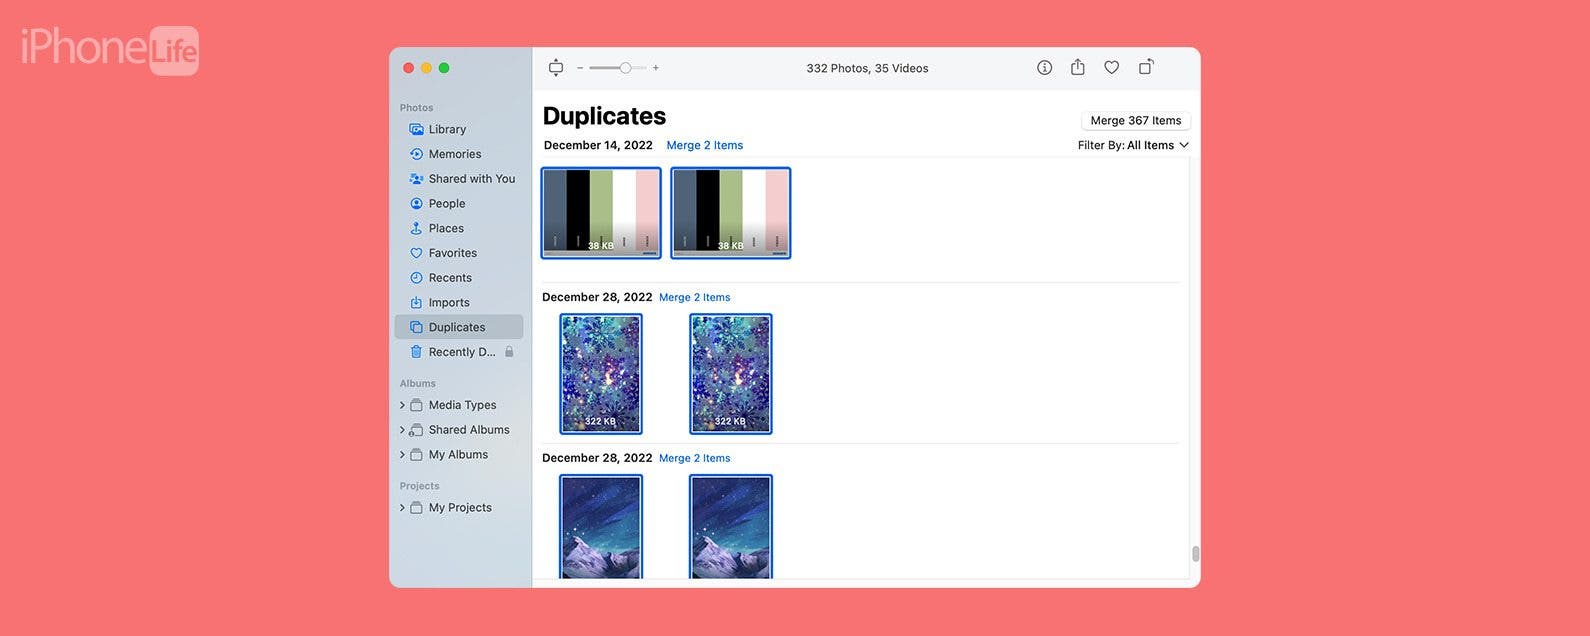Screen dimensions: 1590x636
Task: Select the Imports label in sidebar
Action: pos(449,303)
